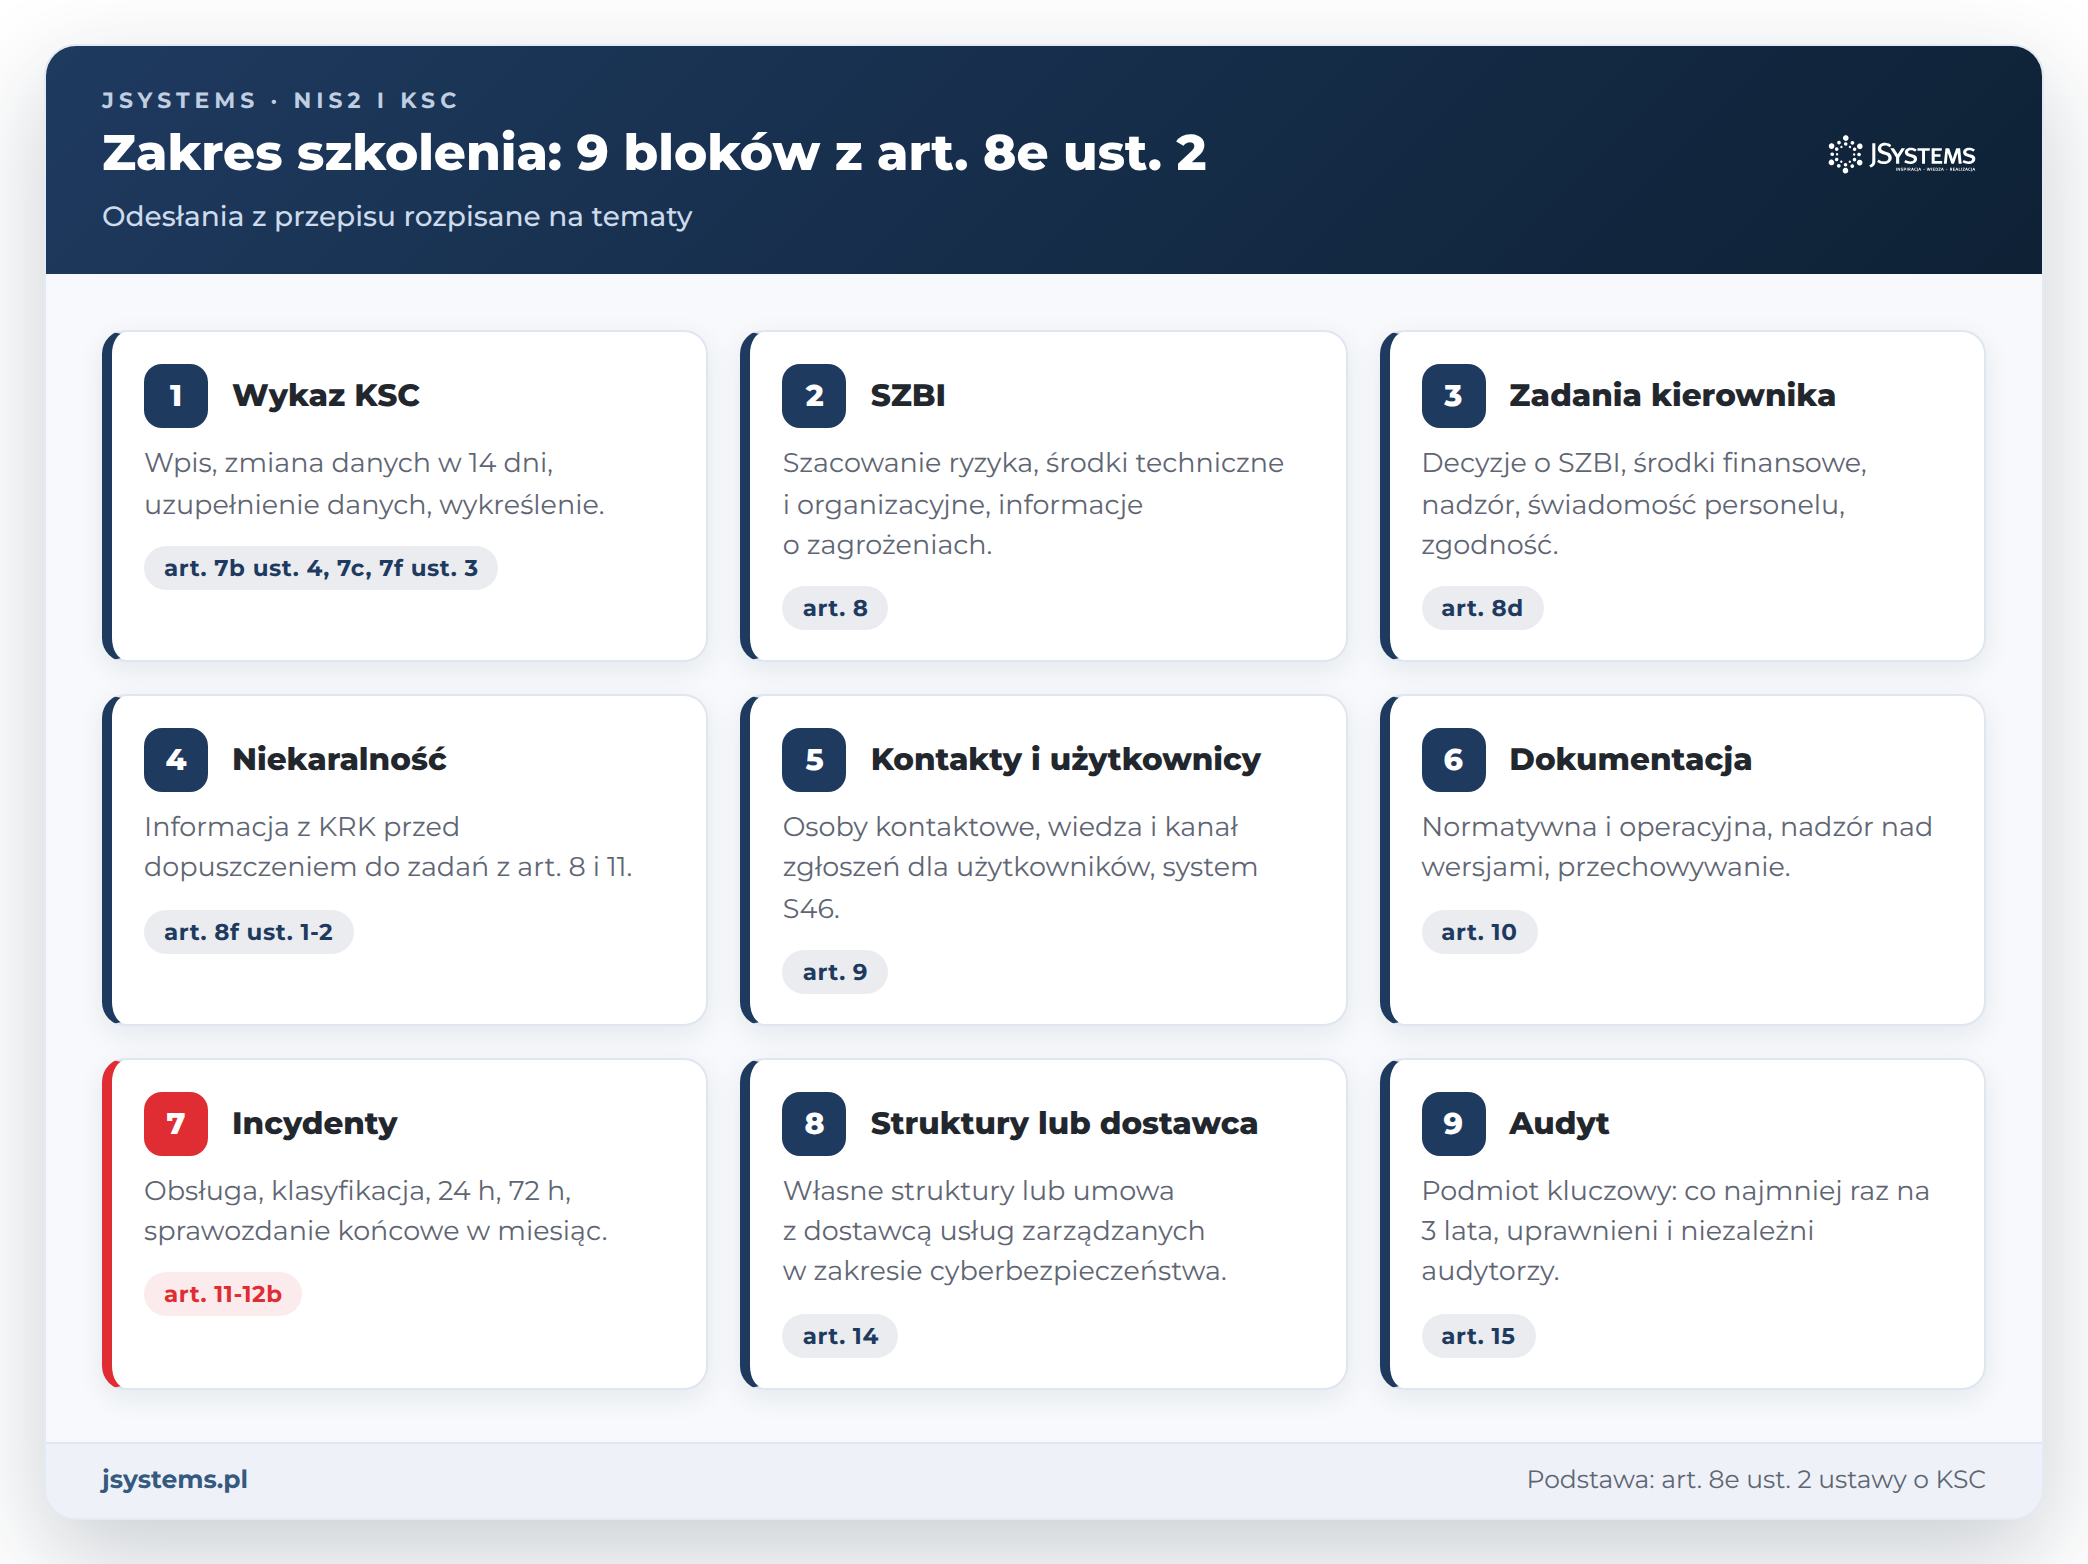Image resolution: width=2088 pixels, height=1564 pixels.
Task: Click the footer text 'Podstawa: art. 8e ust. 2 ustawy o KSC'
Action: click(x=1756, y=1480)
